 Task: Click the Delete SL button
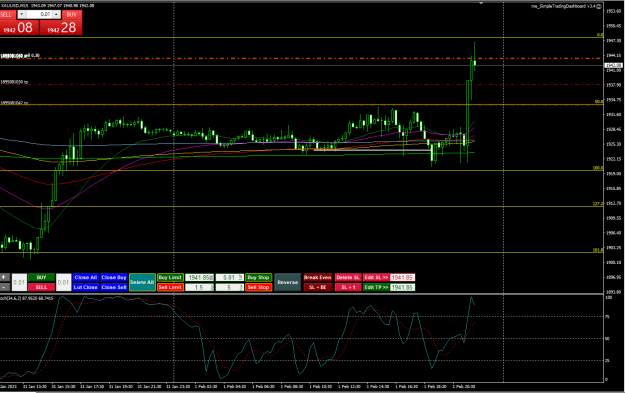348,277
